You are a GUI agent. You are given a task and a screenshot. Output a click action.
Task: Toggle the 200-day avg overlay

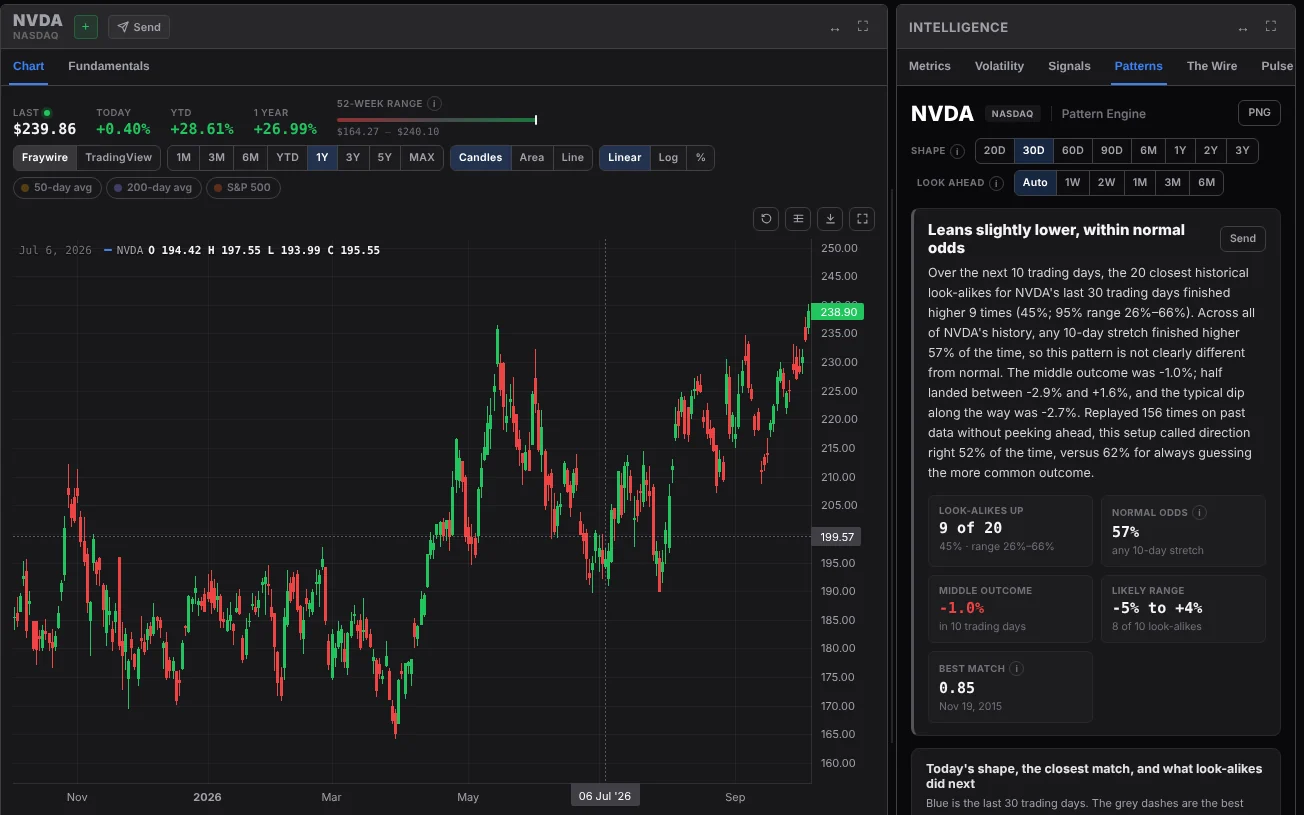153,188
